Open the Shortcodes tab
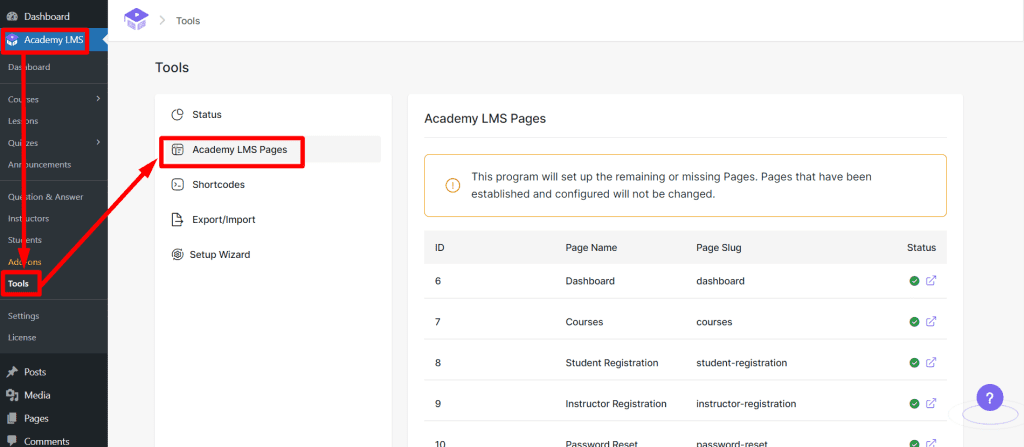The width and height of the screenshot is (1024, 447). [x=272, y=185]
